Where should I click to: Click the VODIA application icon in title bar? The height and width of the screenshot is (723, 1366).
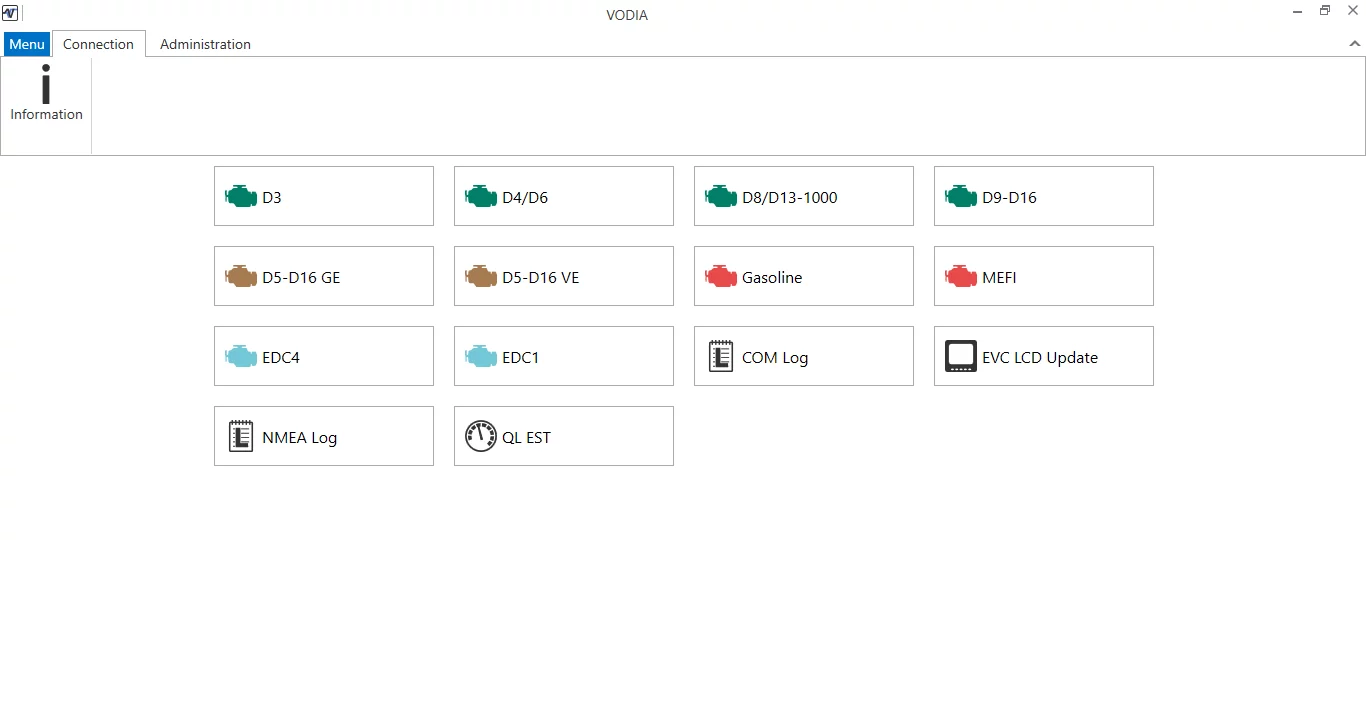tap(10, 11)
